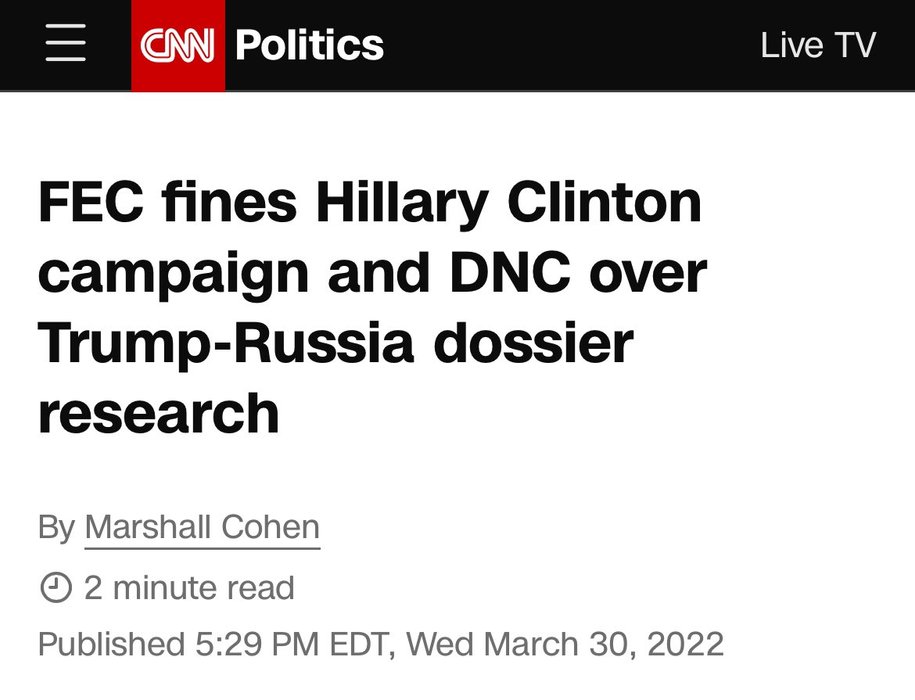Click the headline line "FEC fines Hillary Clinton"
Image resolution: width=915 pixels, height=700 pixels.
click(x=370, y=205)
